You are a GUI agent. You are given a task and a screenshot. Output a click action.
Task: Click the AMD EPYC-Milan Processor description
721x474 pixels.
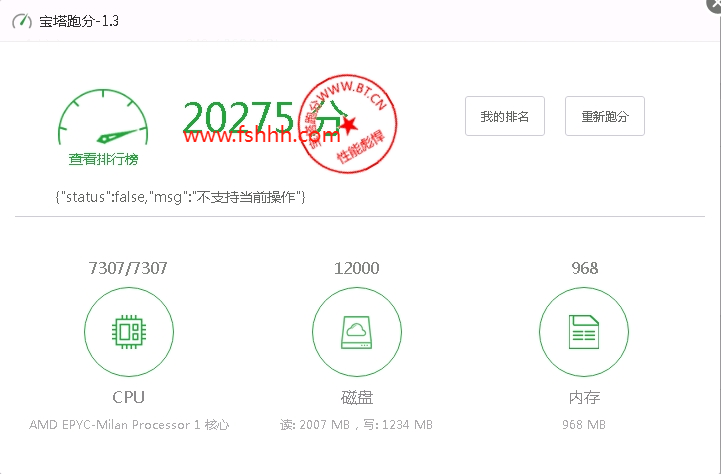coord(129,424)
